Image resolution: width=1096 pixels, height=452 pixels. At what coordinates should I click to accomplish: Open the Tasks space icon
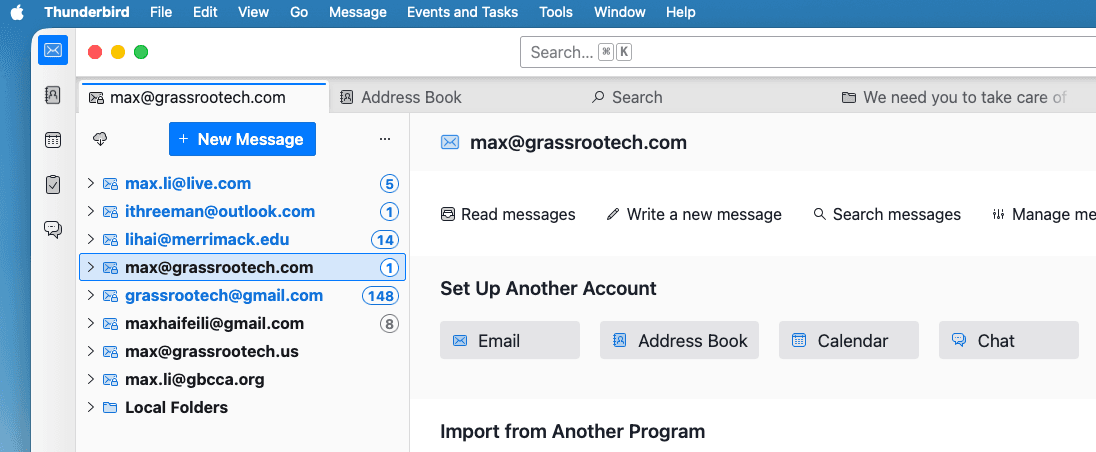(x=53, y=184)
